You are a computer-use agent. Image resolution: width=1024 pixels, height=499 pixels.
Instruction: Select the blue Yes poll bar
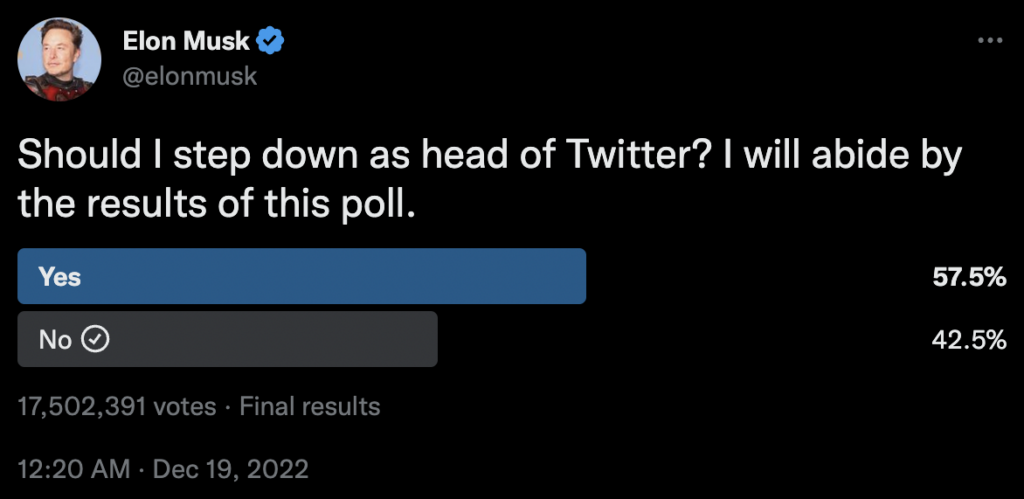tap(301, 276)
